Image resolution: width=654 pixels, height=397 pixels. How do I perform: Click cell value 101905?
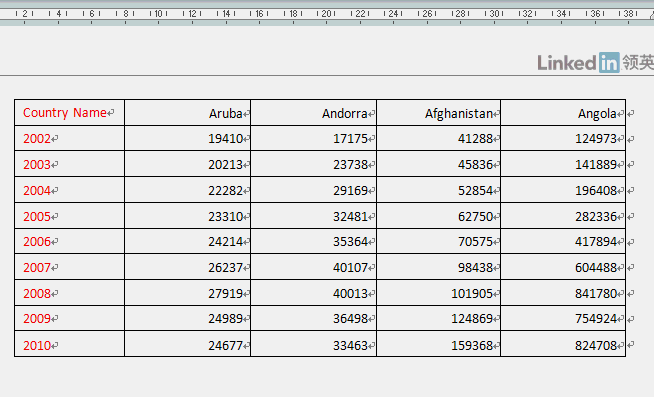[x=472, y=293]
